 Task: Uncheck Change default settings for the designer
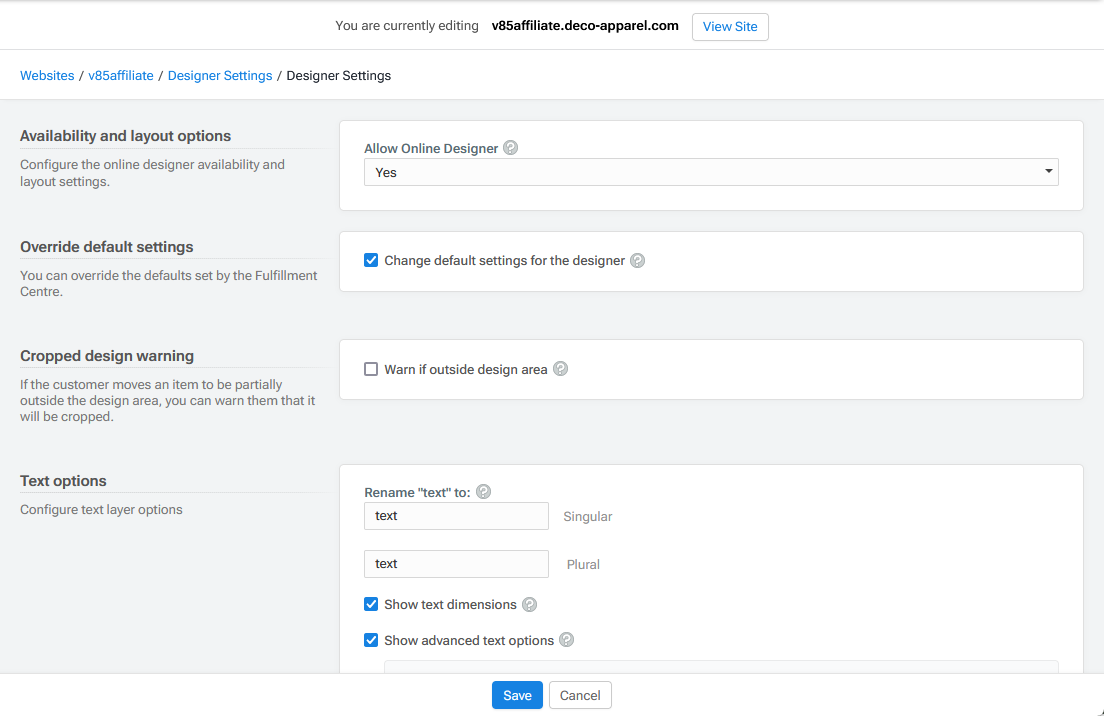pos(371,261)
